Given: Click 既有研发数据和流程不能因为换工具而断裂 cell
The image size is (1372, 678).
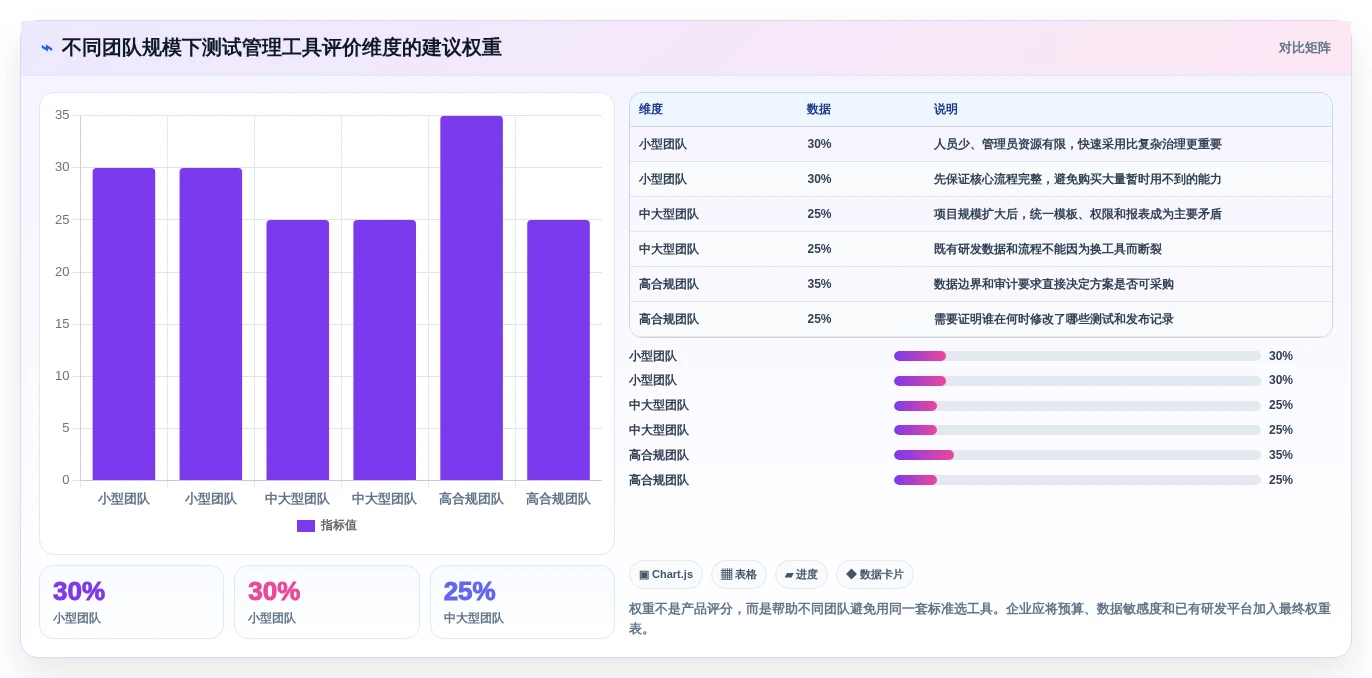Looking at the screenshot, I should point(1048,249).
